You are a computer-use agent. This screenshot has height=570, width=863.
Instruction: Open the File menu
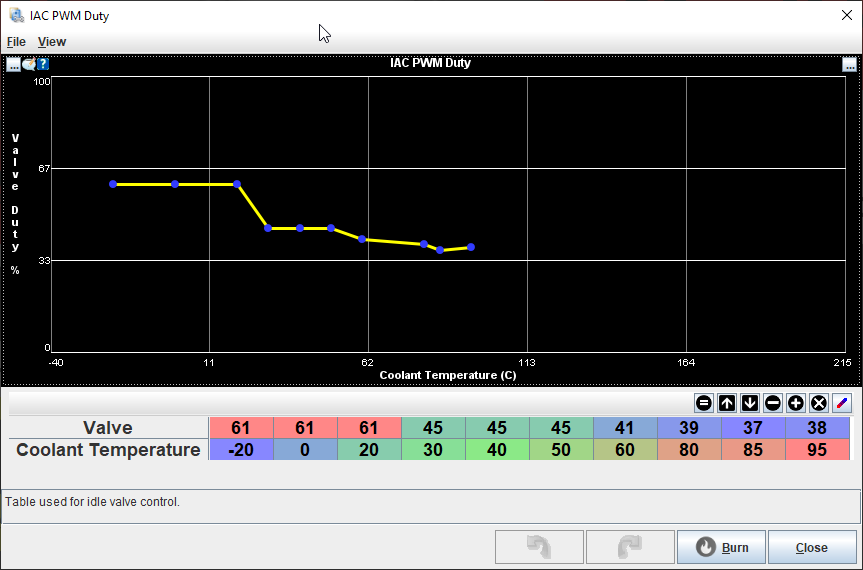[16, 42]
